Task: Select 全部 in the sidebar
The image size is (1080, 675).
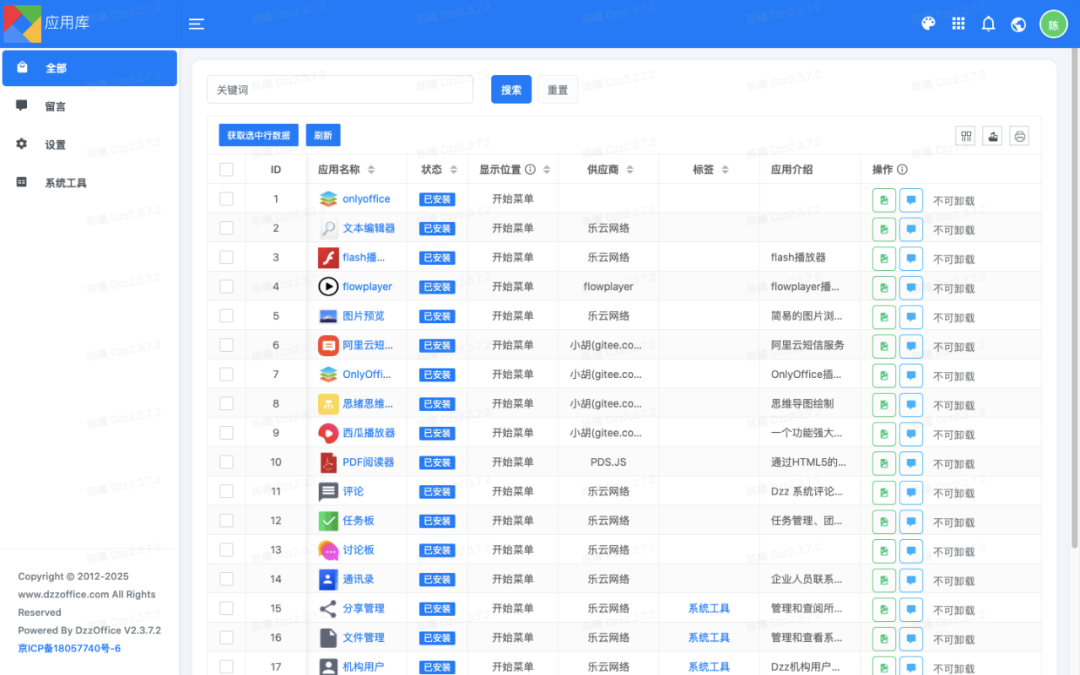Action: 90,68
